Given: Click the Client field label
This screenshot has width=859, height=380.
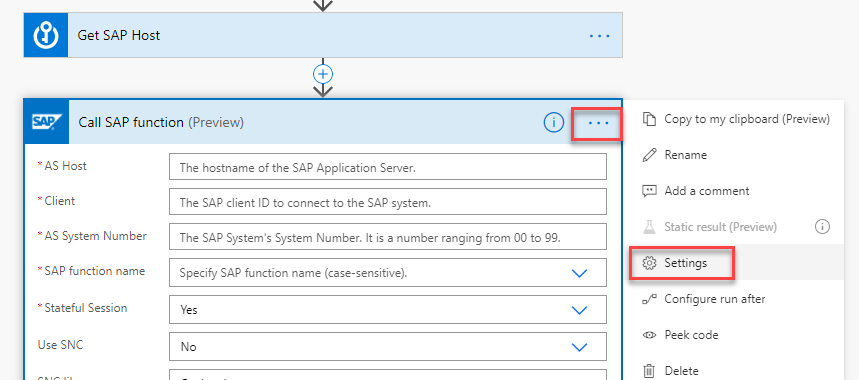Looking at the screenshot, I should tap(60, 201).
